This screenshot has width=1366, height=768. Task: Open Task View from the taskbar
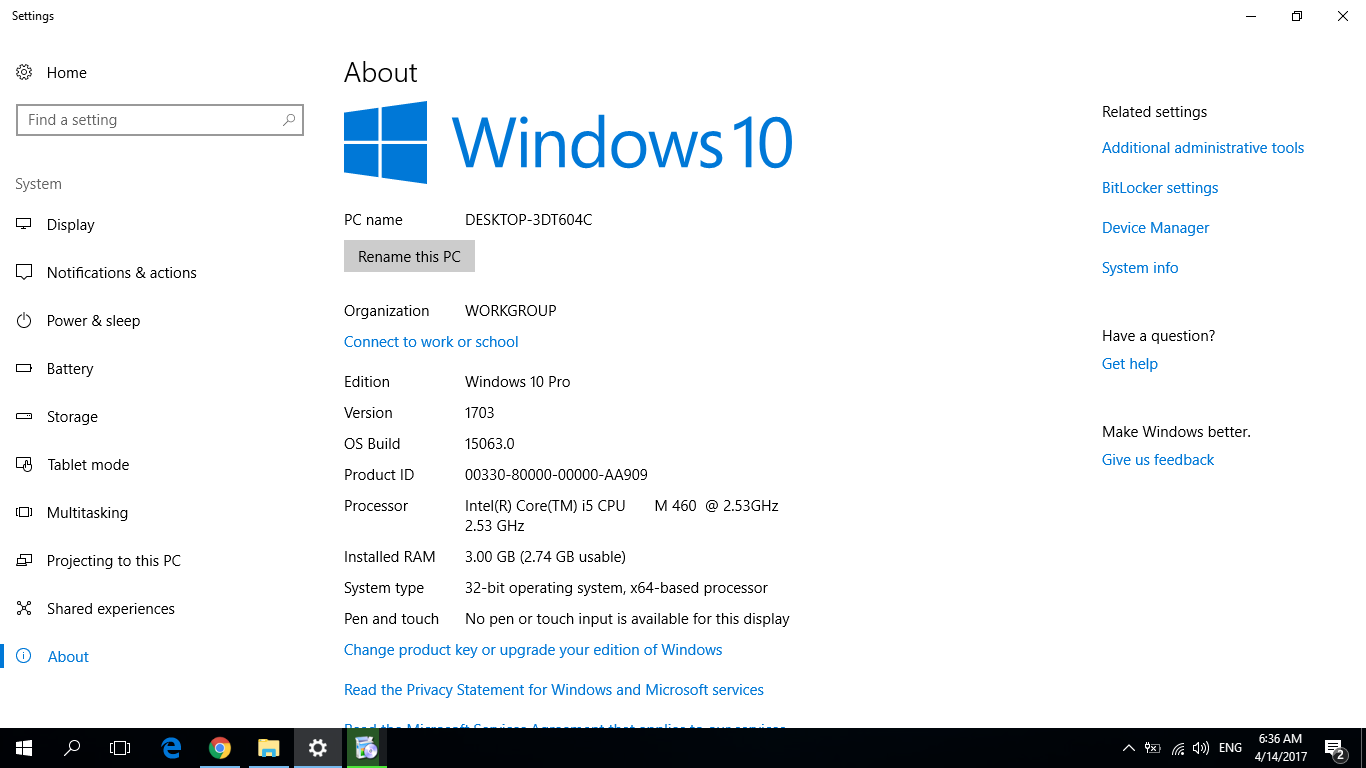tap(120, 748)
